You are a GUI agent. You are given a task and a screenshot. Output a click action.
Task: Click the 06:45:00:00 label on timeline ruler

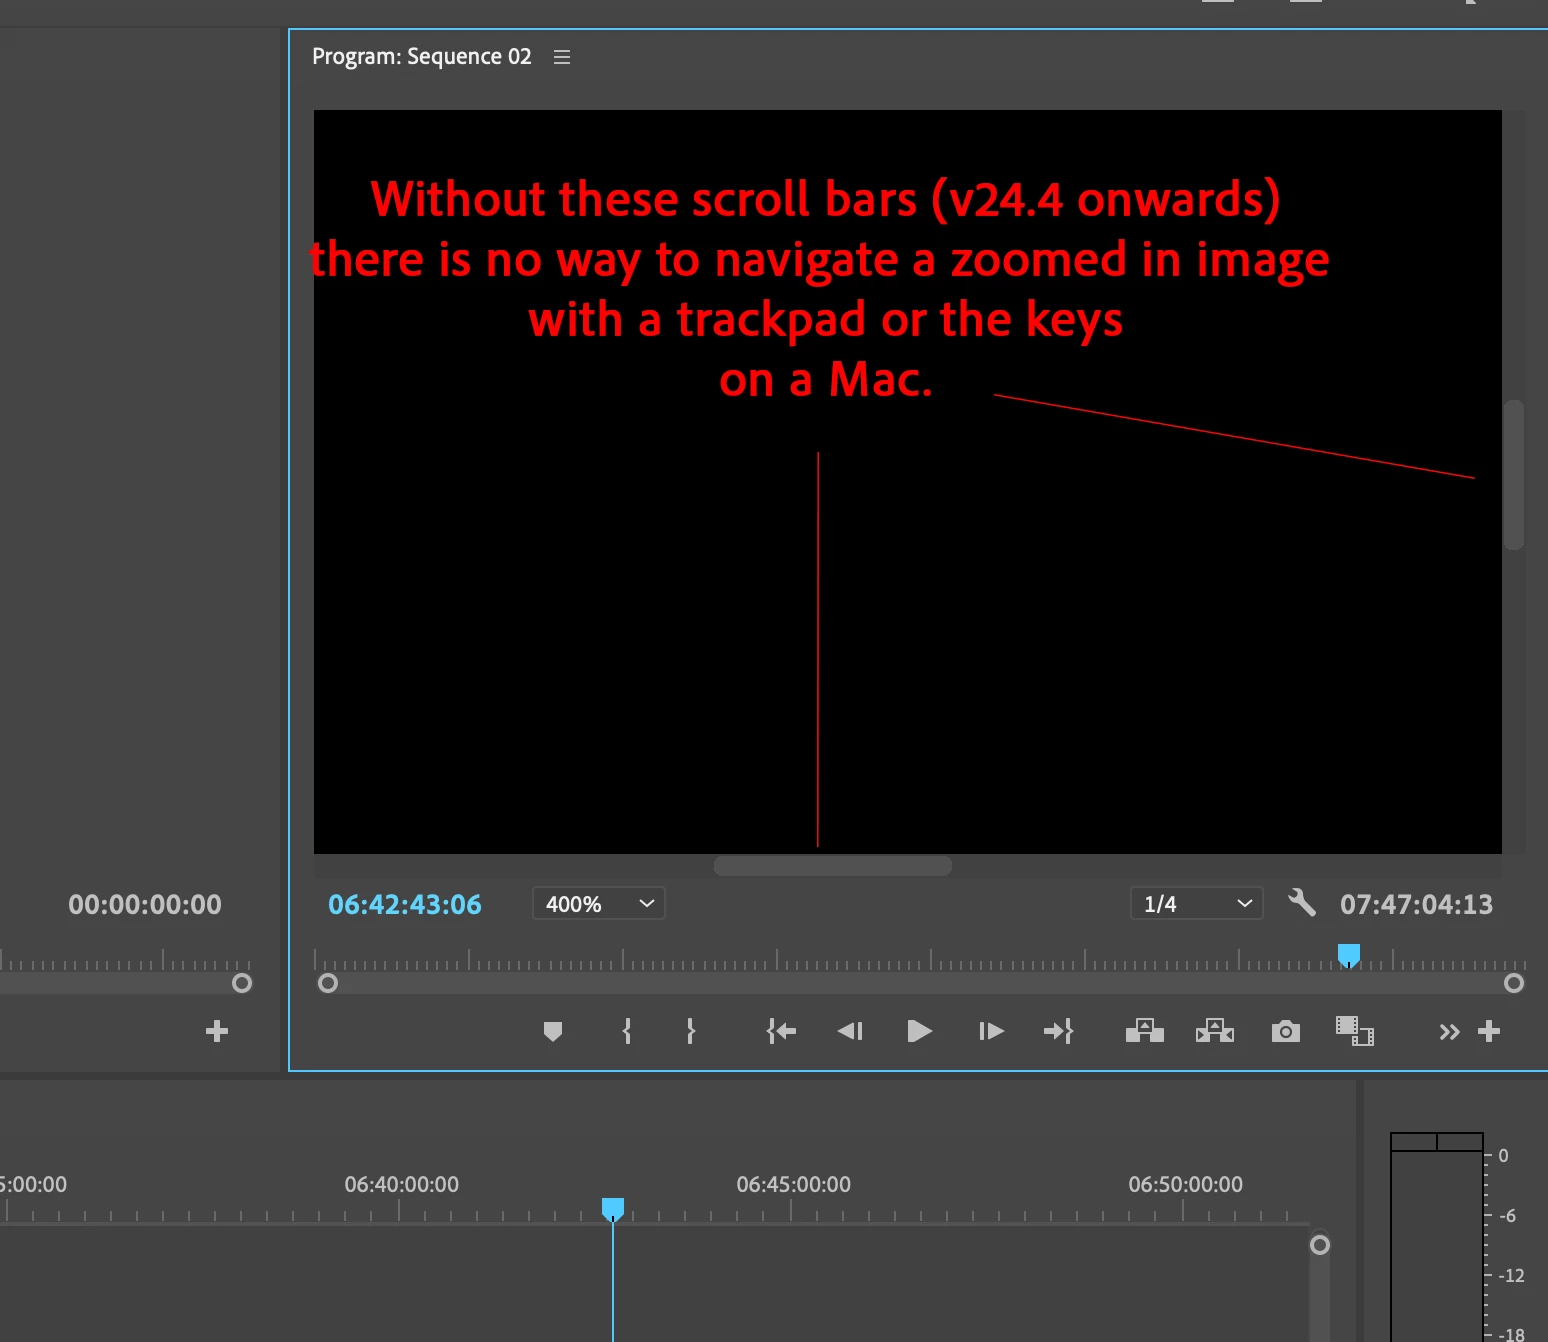(x=794, y=1185)
